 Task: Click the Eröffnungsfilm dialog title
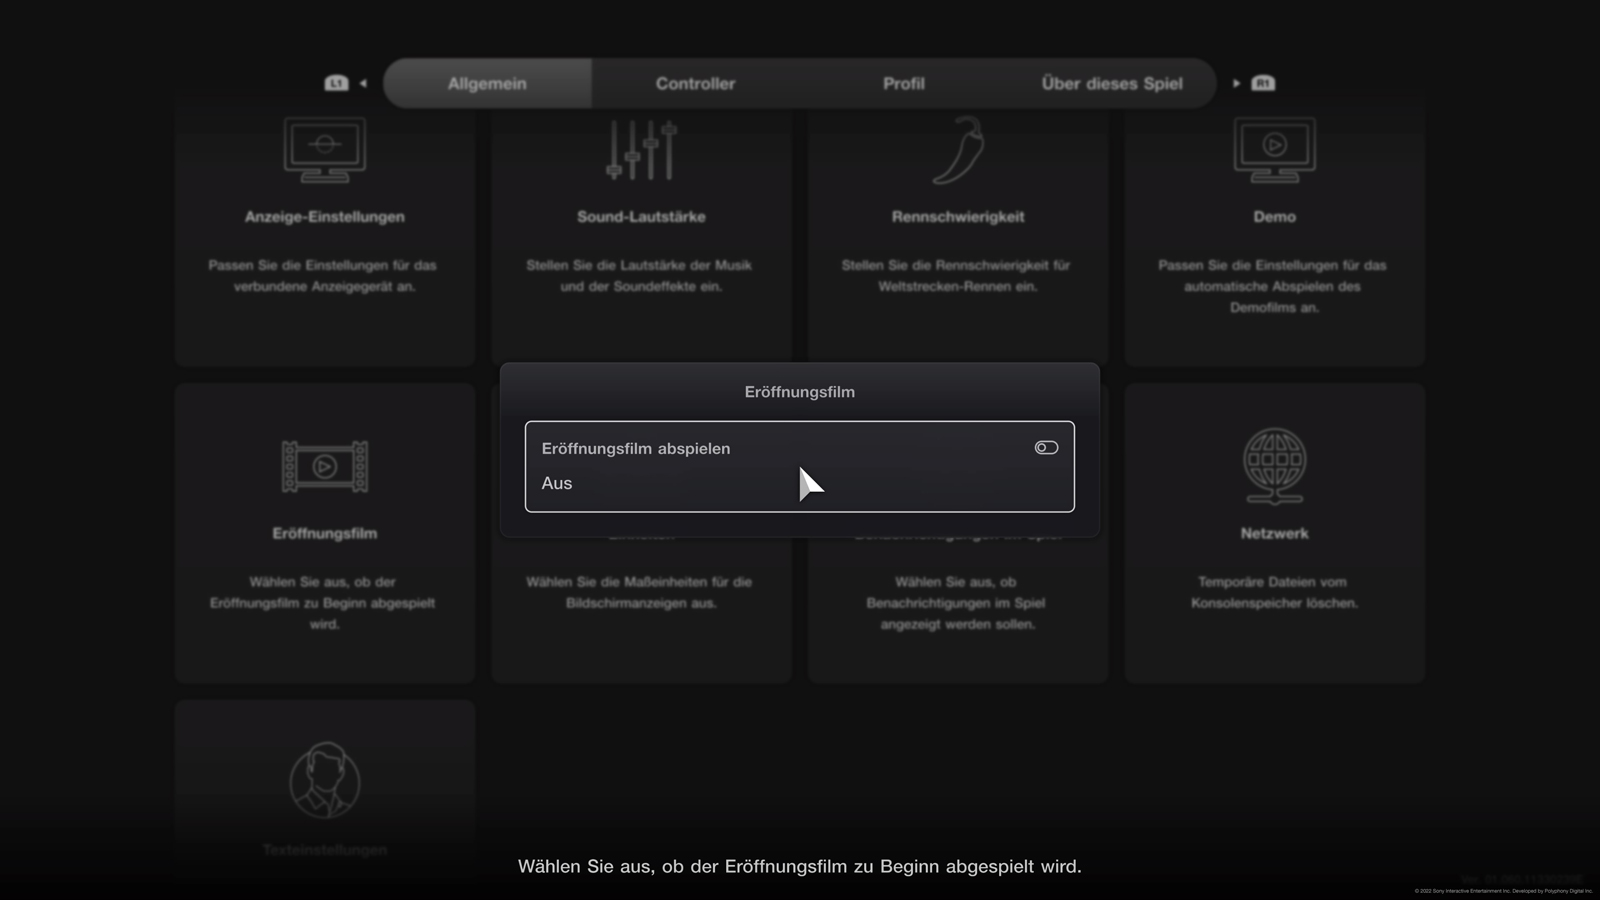(800, 392)
